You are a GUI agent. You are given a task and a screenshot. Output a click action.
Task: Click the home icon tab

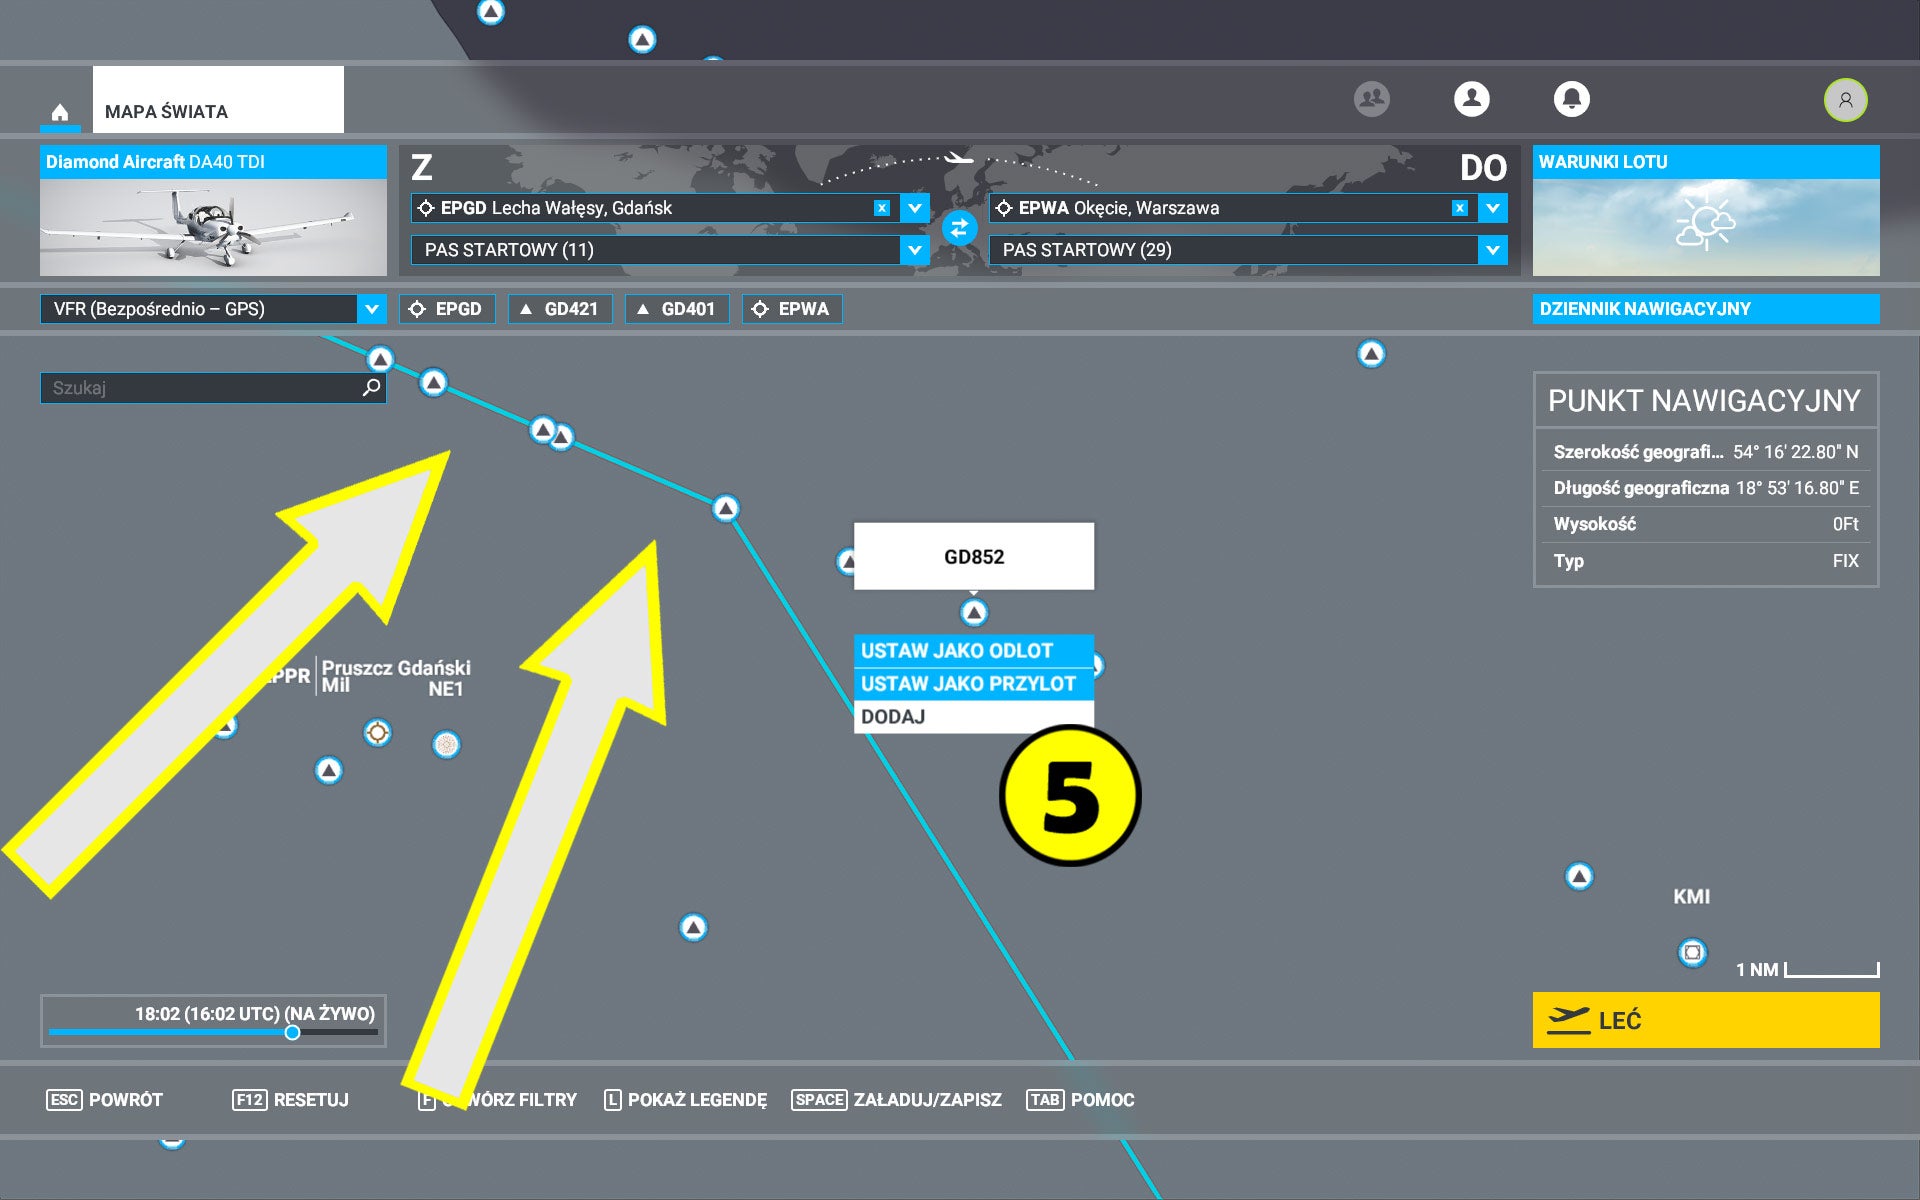pyautogui.click(x=60, y=112)
